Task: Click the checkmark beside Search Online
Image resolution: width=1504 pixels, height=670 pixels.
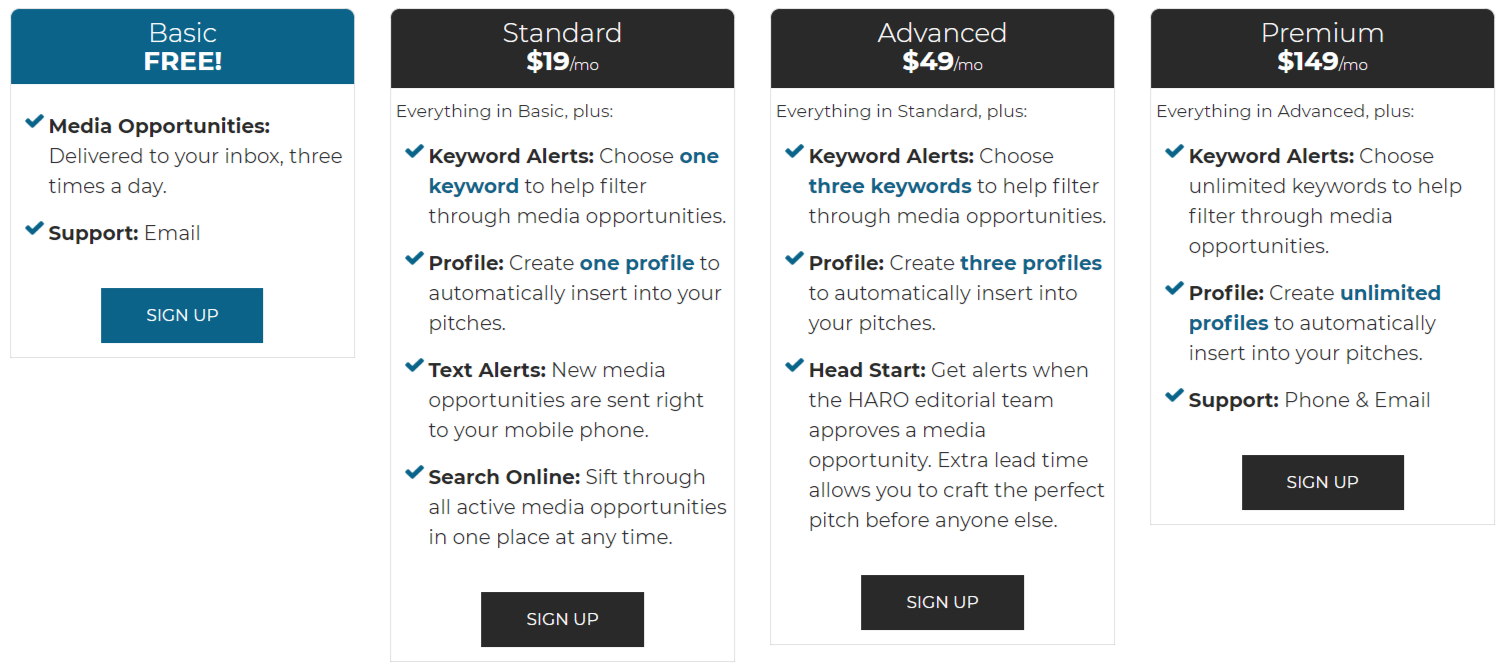Action: [414, 472]
